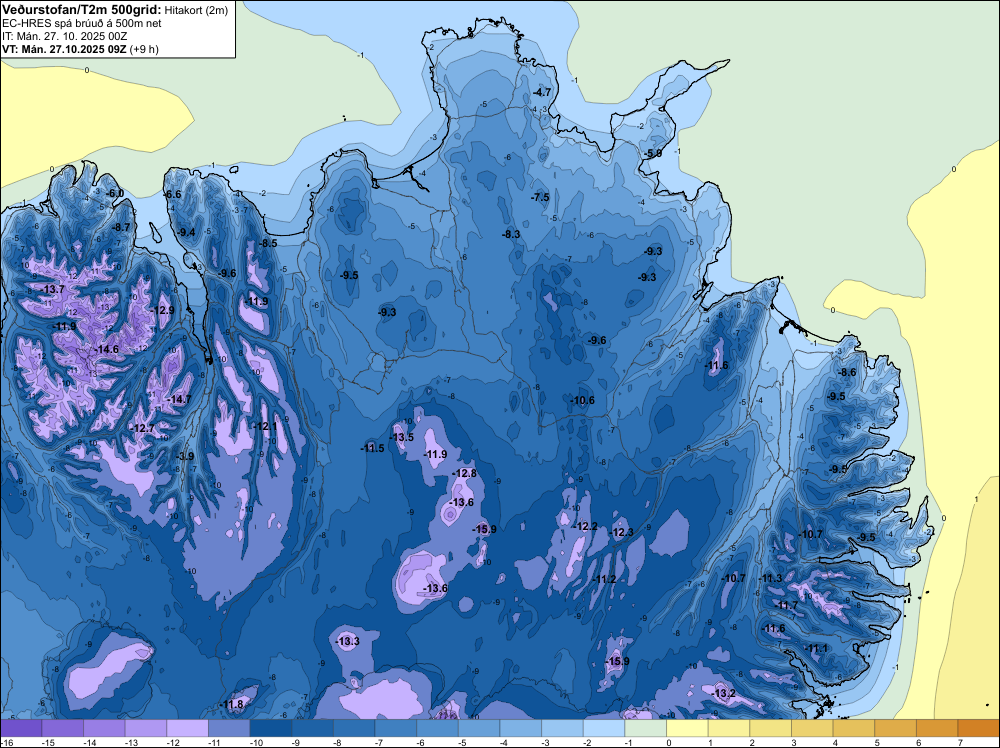Viewport: 1000px width, 748px height.
Task: Click the -8.6 temperature label
Action: coord(846,372)
